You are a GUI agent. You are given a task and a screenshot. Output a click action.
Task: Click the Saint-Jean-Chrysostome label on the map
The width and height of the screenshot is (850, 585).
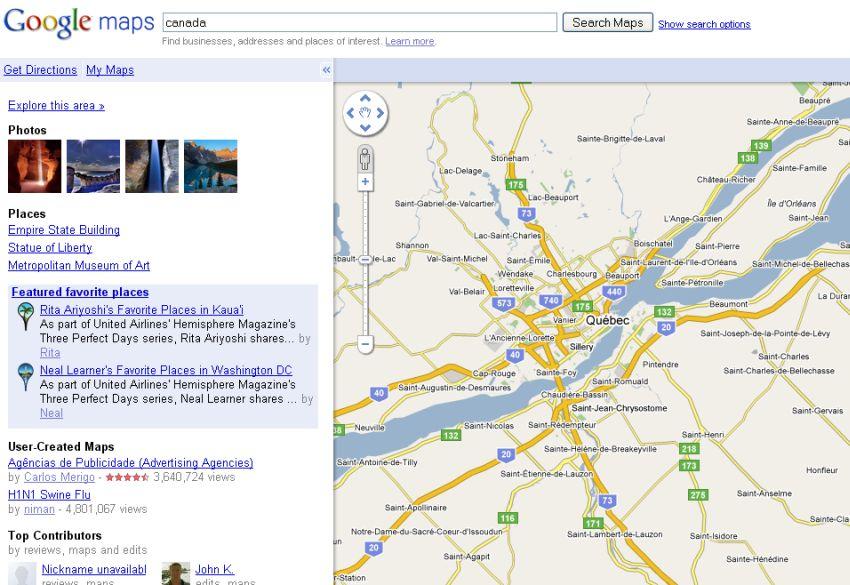619,408
